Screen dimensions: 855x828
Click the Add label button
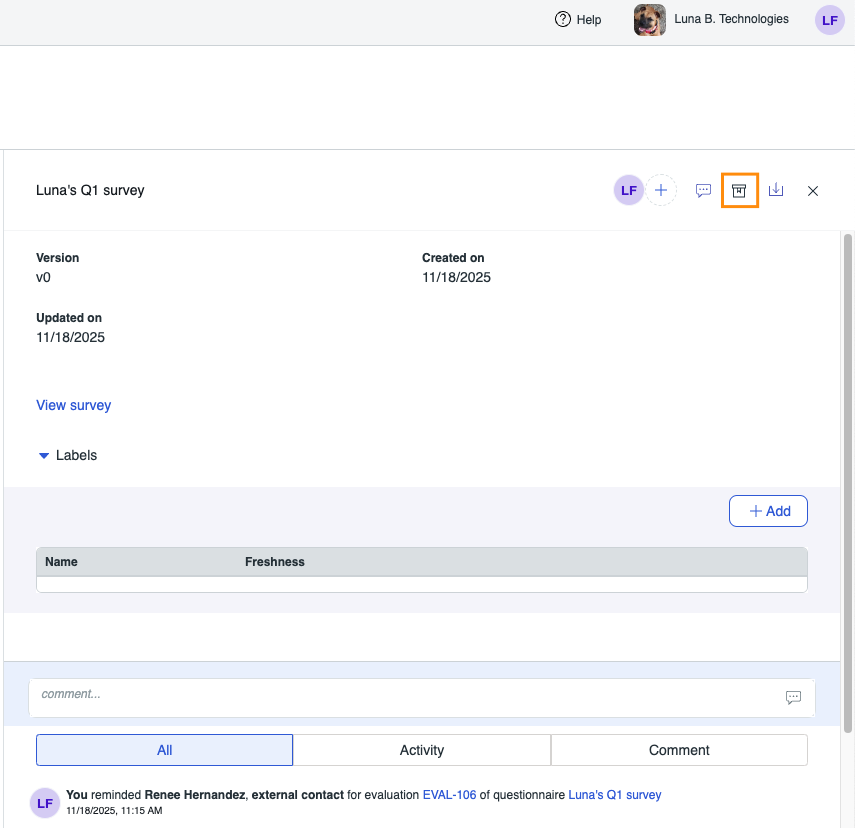(767, 511)
